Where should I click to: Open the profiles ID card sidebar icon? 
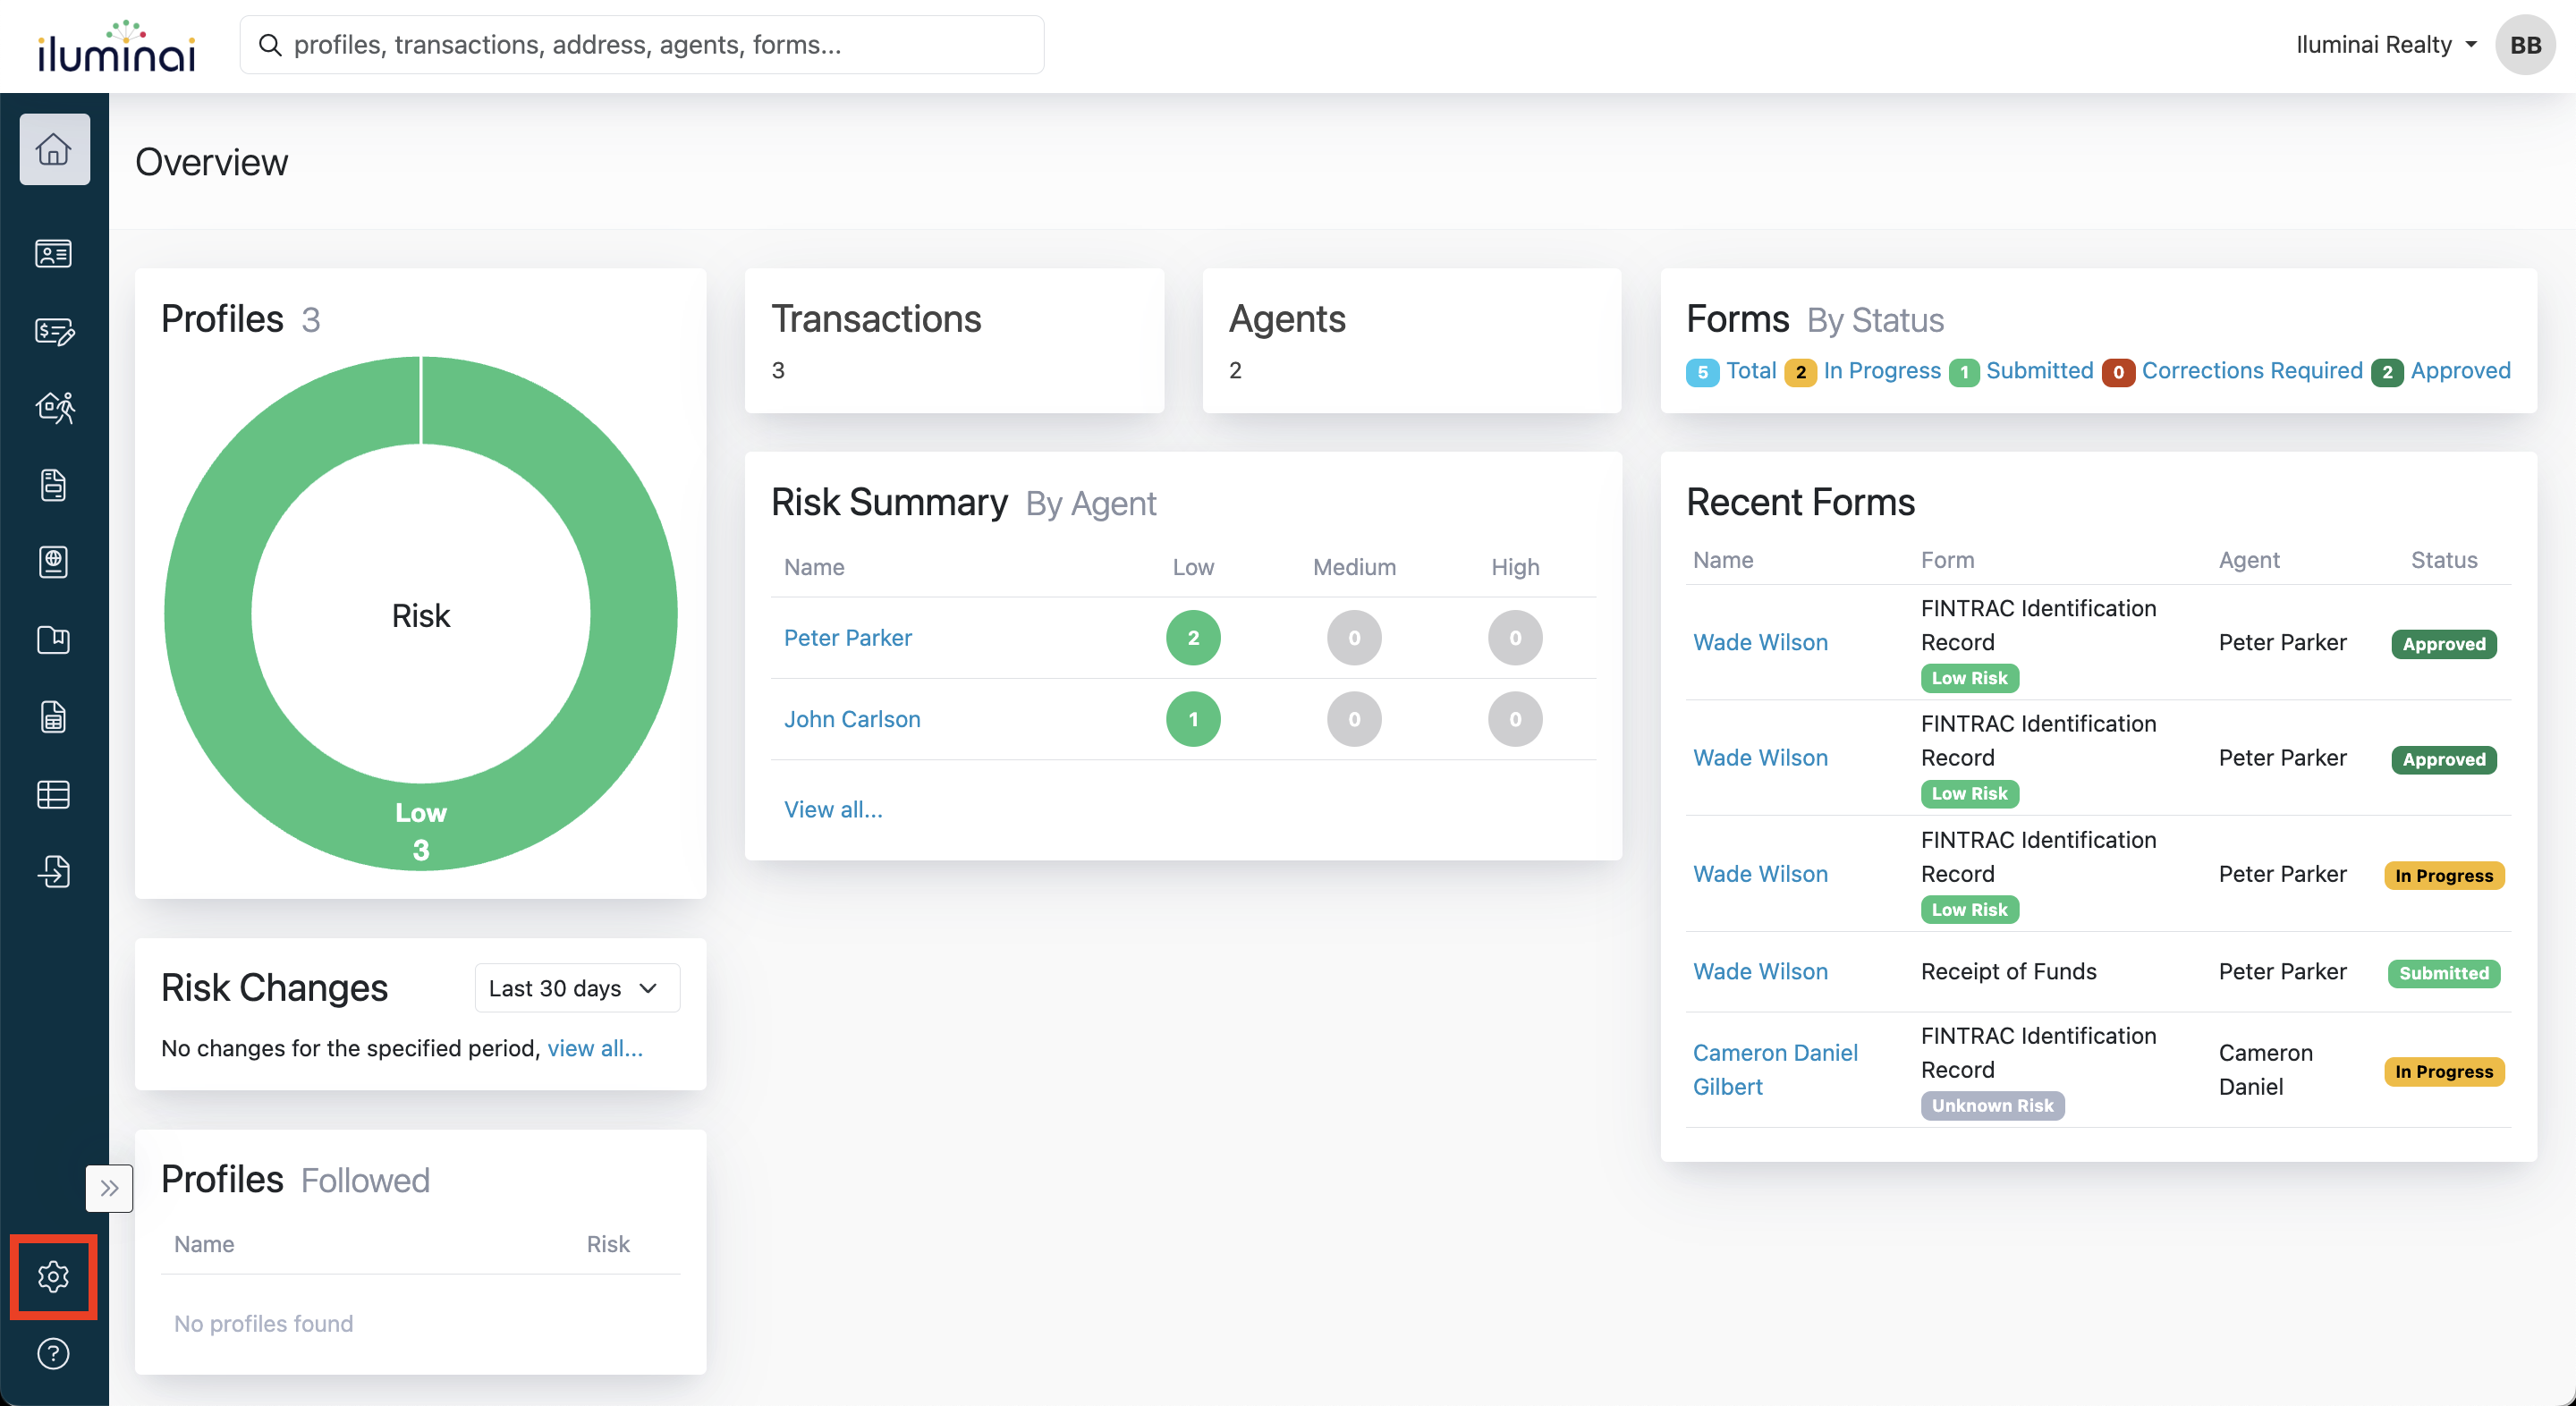[54, 254]
